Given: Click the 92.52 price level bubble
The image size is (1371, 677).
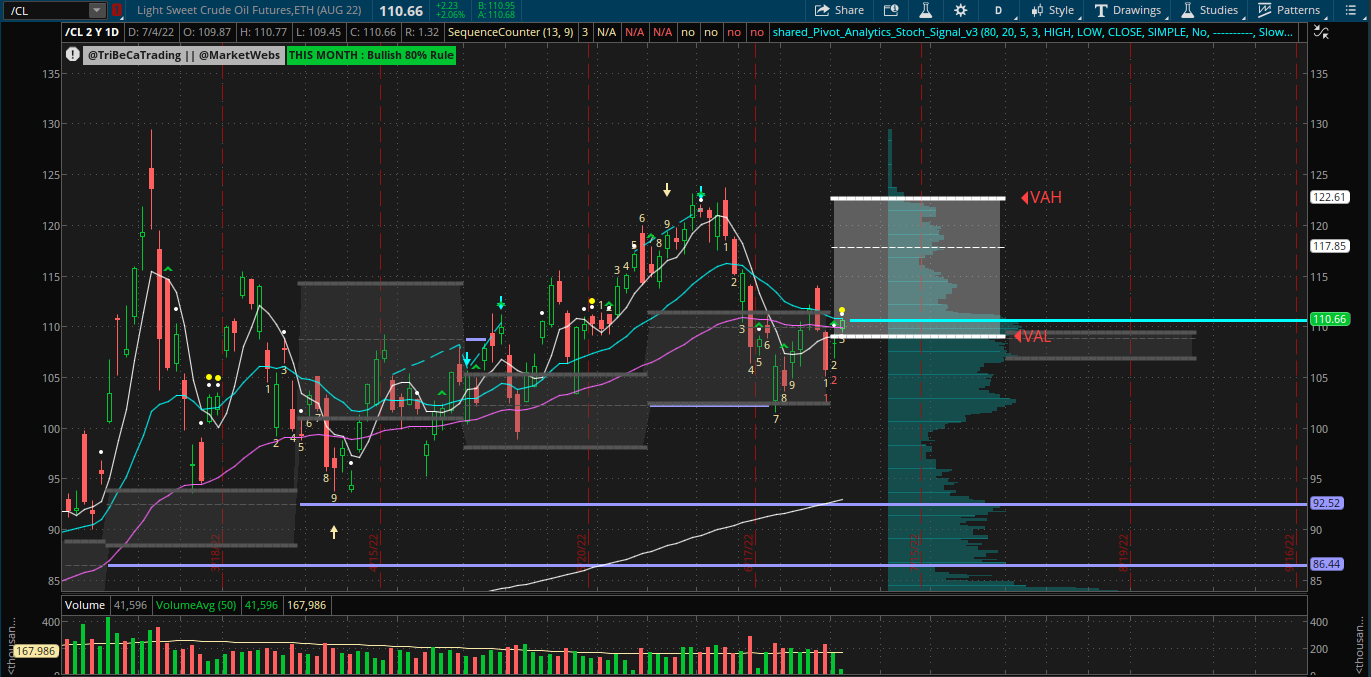Looking at the screenshot, I should click(x=1325, y=503).
